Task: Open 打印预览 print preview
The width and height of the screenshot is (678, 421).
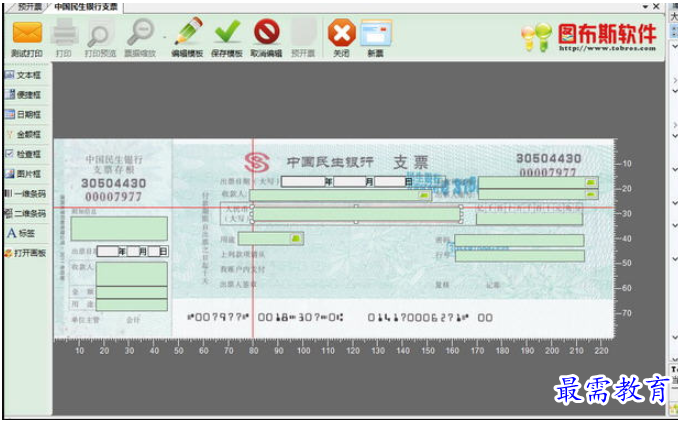Action: click(100, 33)
